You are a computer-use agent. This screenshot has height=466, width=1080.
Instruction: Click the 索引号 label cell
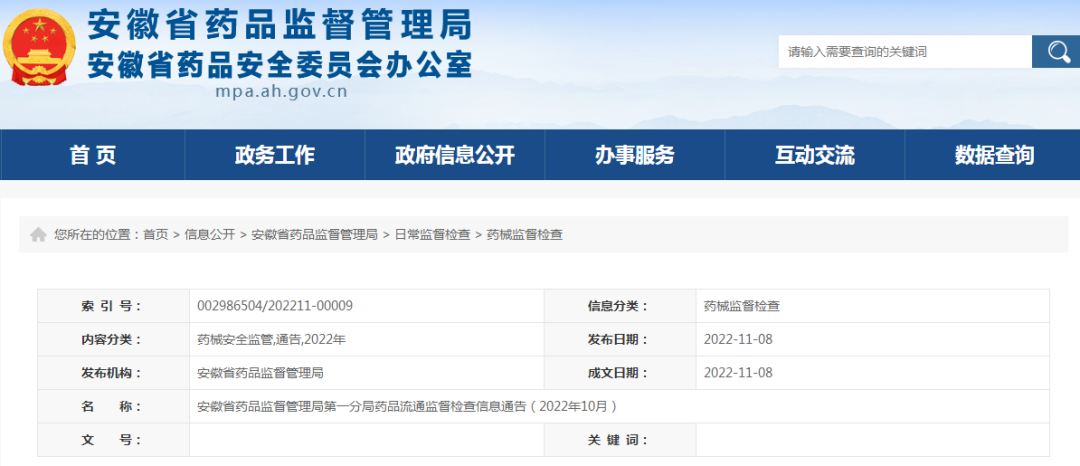(x=114, y=306)
